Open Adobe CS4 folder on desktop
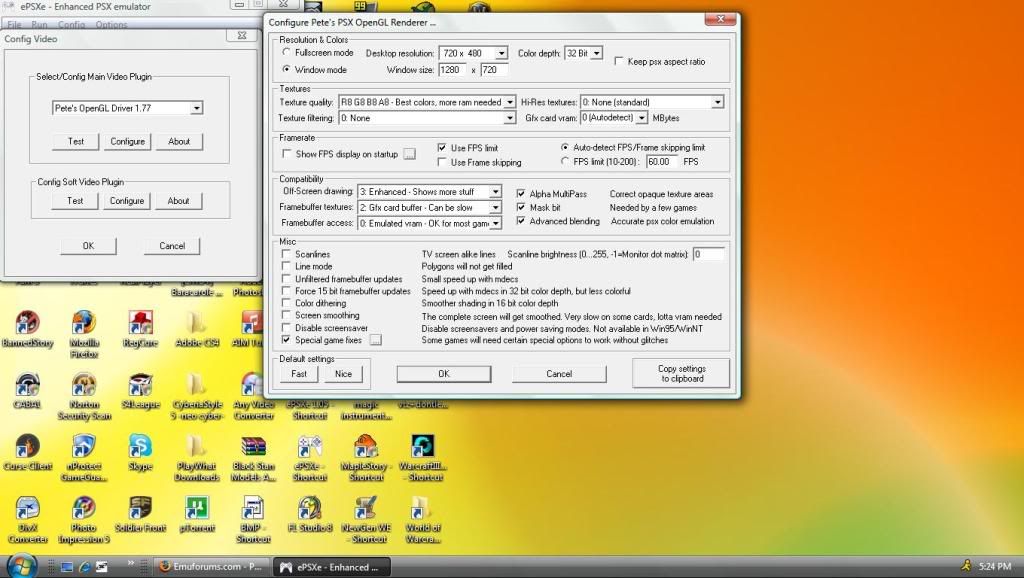Screen dimensions: 1024x578 coord(197,330)
